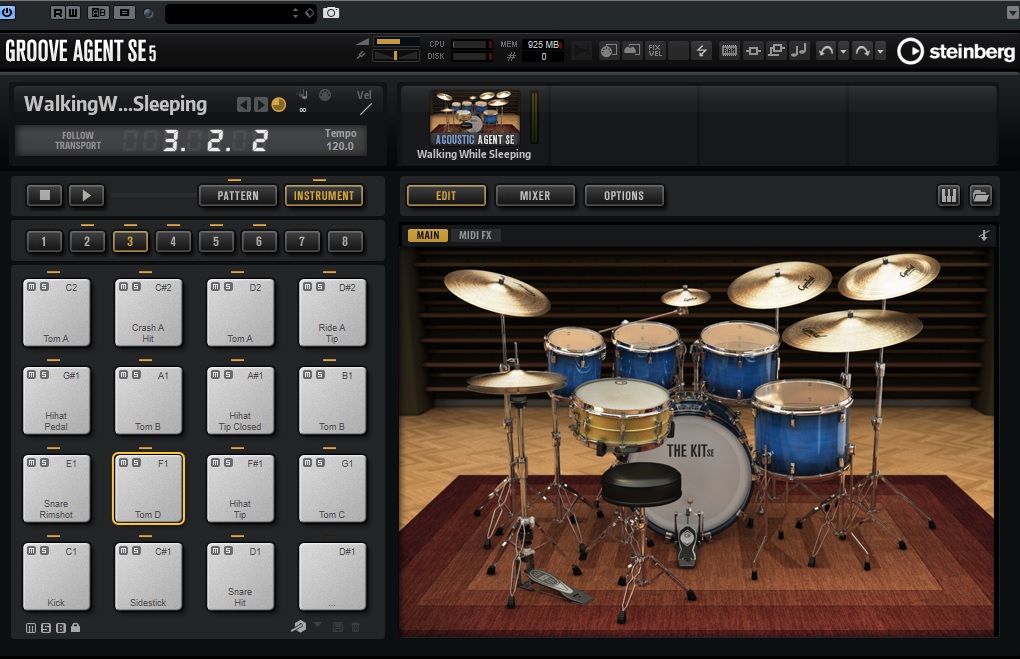Open the MIXER page
The width and height of the screenshot is (1020, 659).
[x=535, y=196]
